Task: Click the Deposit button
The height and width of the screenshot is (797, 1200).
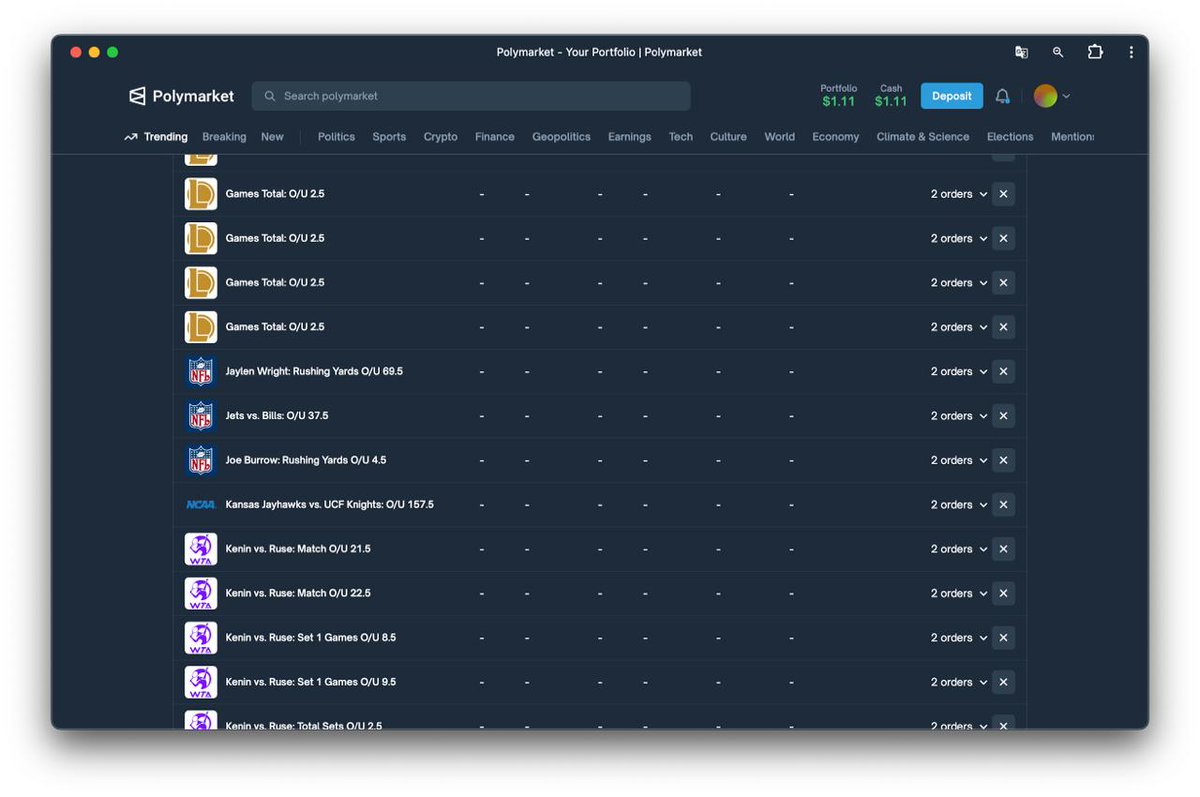Action: point(952,96)
